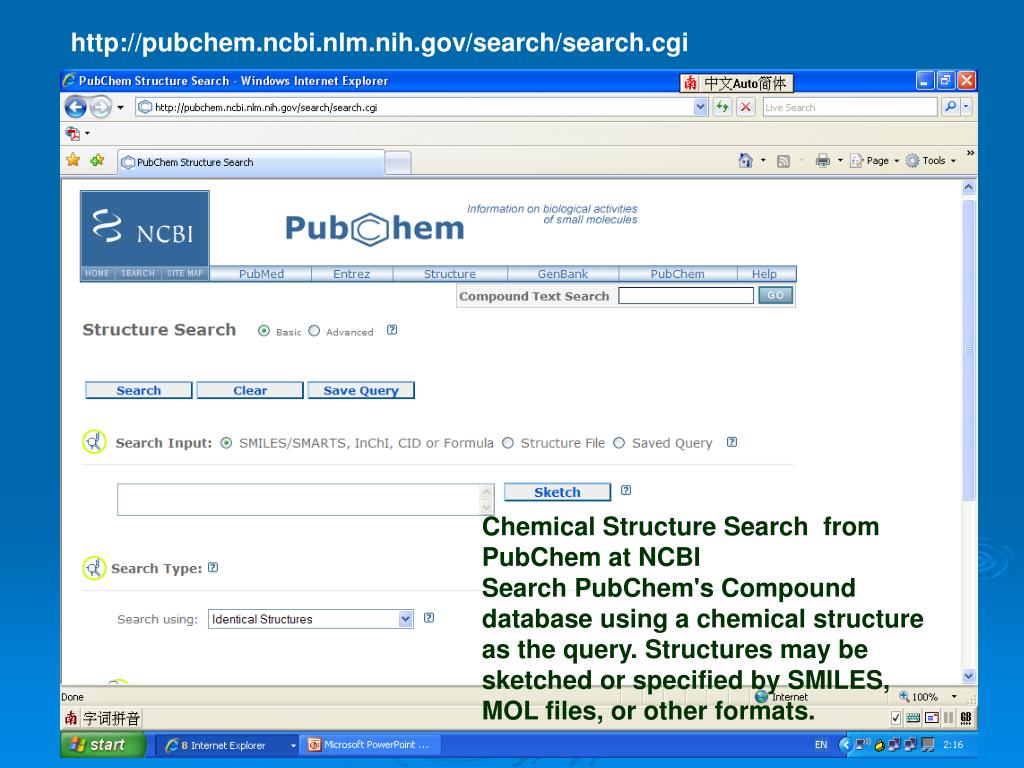The width and height of the screenshot is (1024, 768).
Task: Click the Home icon in toolbar
Action: click(x=745, y=161)
